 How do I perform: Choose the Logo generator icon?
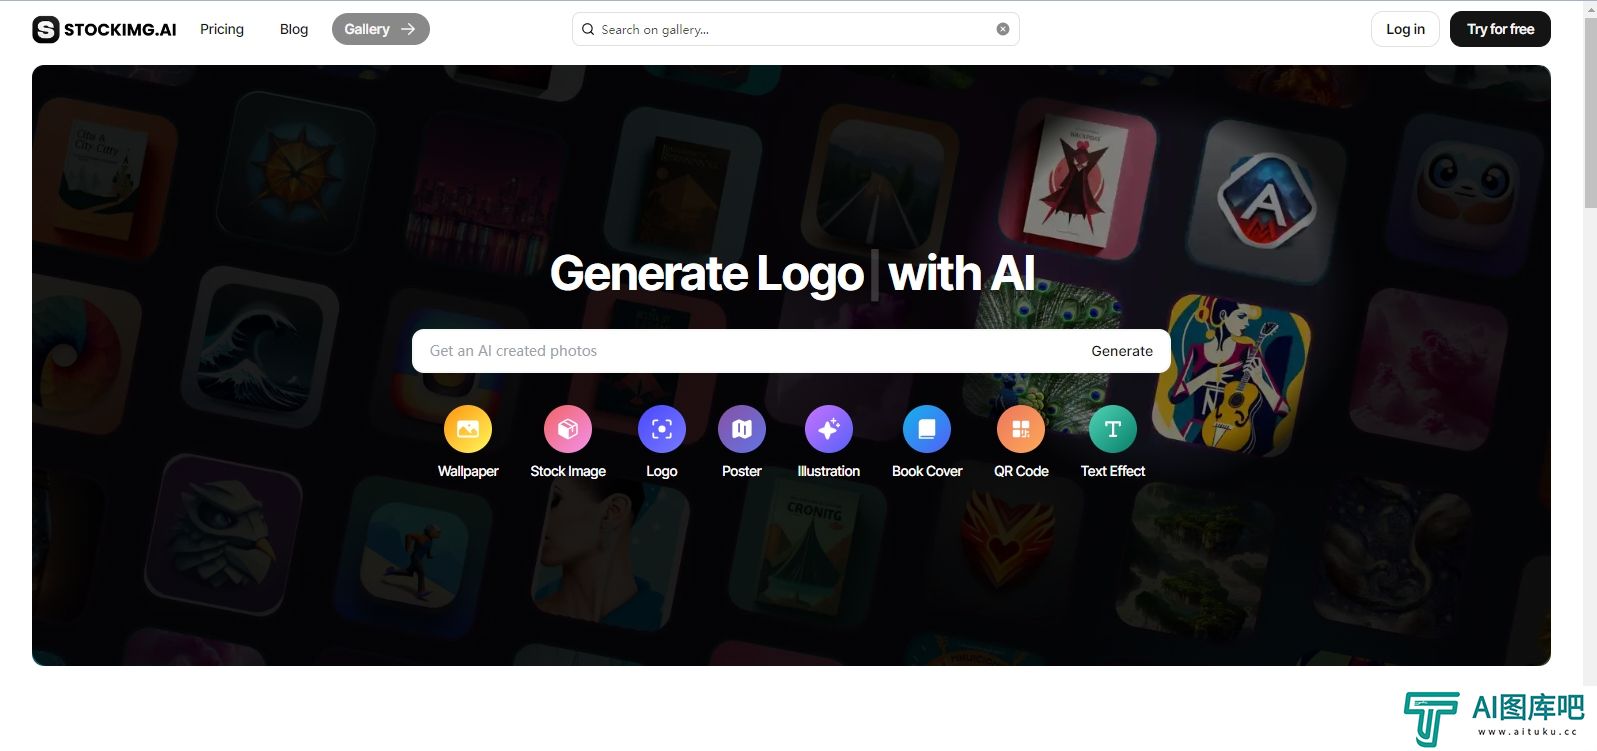coord(662,429)
